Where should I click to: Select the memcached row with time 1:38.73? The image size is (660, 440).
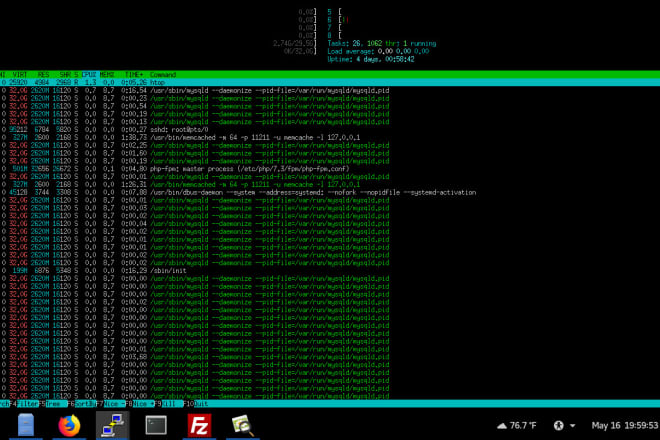point(330,138)
